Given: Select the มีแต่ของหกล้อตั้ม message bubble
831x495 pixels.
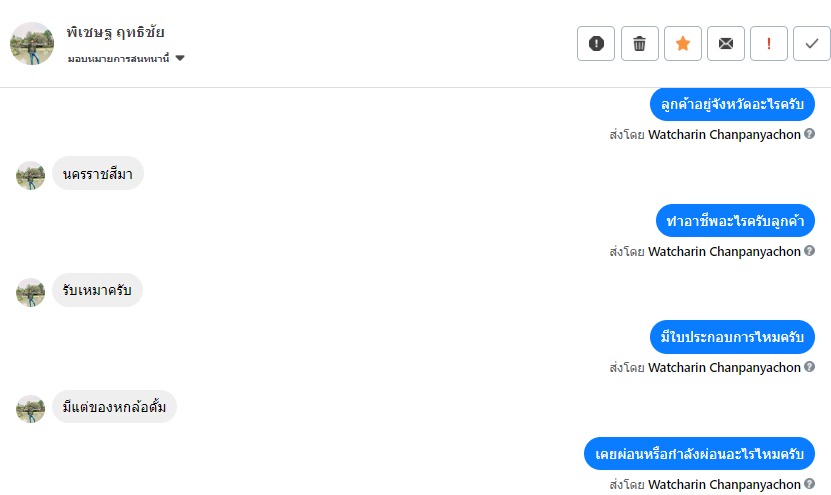Looking at the screenshot, I should coord(114,406).
